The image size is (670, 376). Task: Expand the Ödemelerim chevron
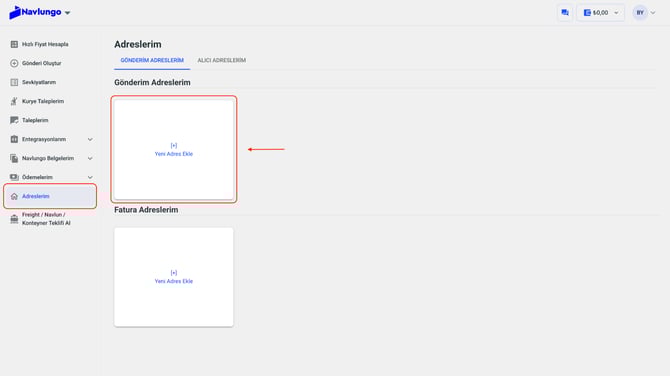pos(90,177)
